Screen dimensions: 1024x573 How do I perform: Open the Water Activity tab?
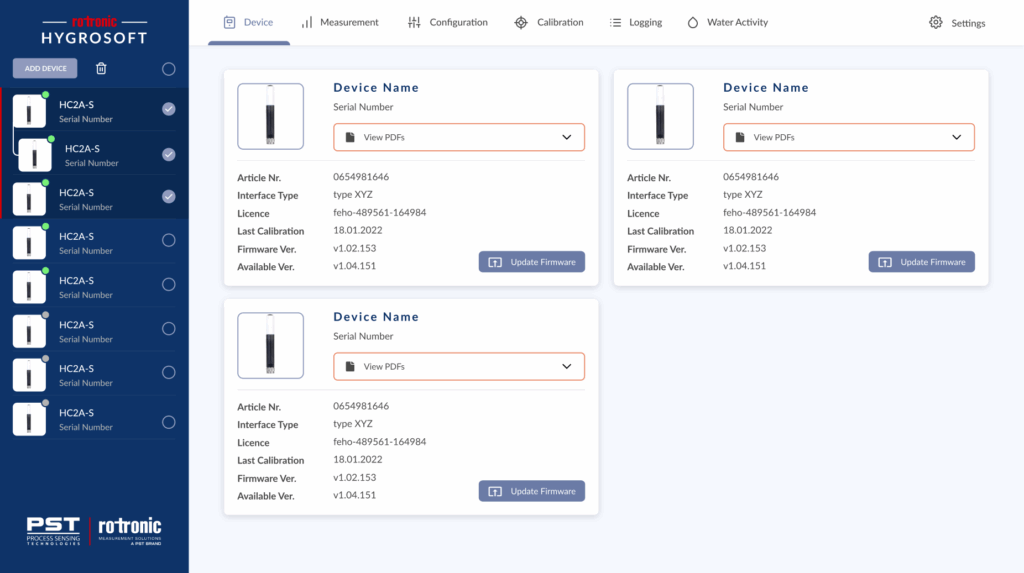tap(728, 22)
